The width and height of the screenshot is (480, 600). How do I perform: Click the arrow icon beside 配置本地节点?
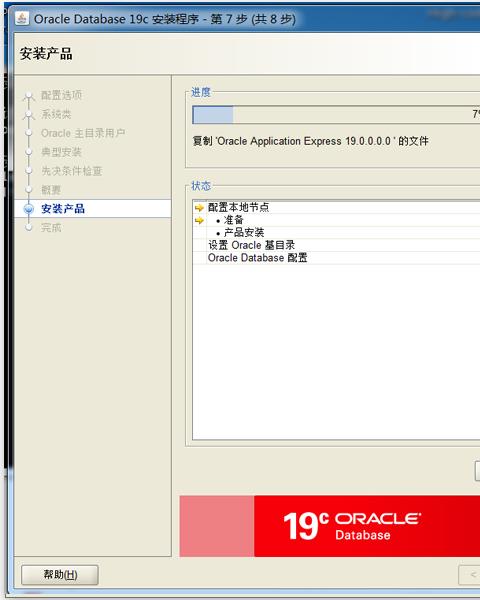199,208
